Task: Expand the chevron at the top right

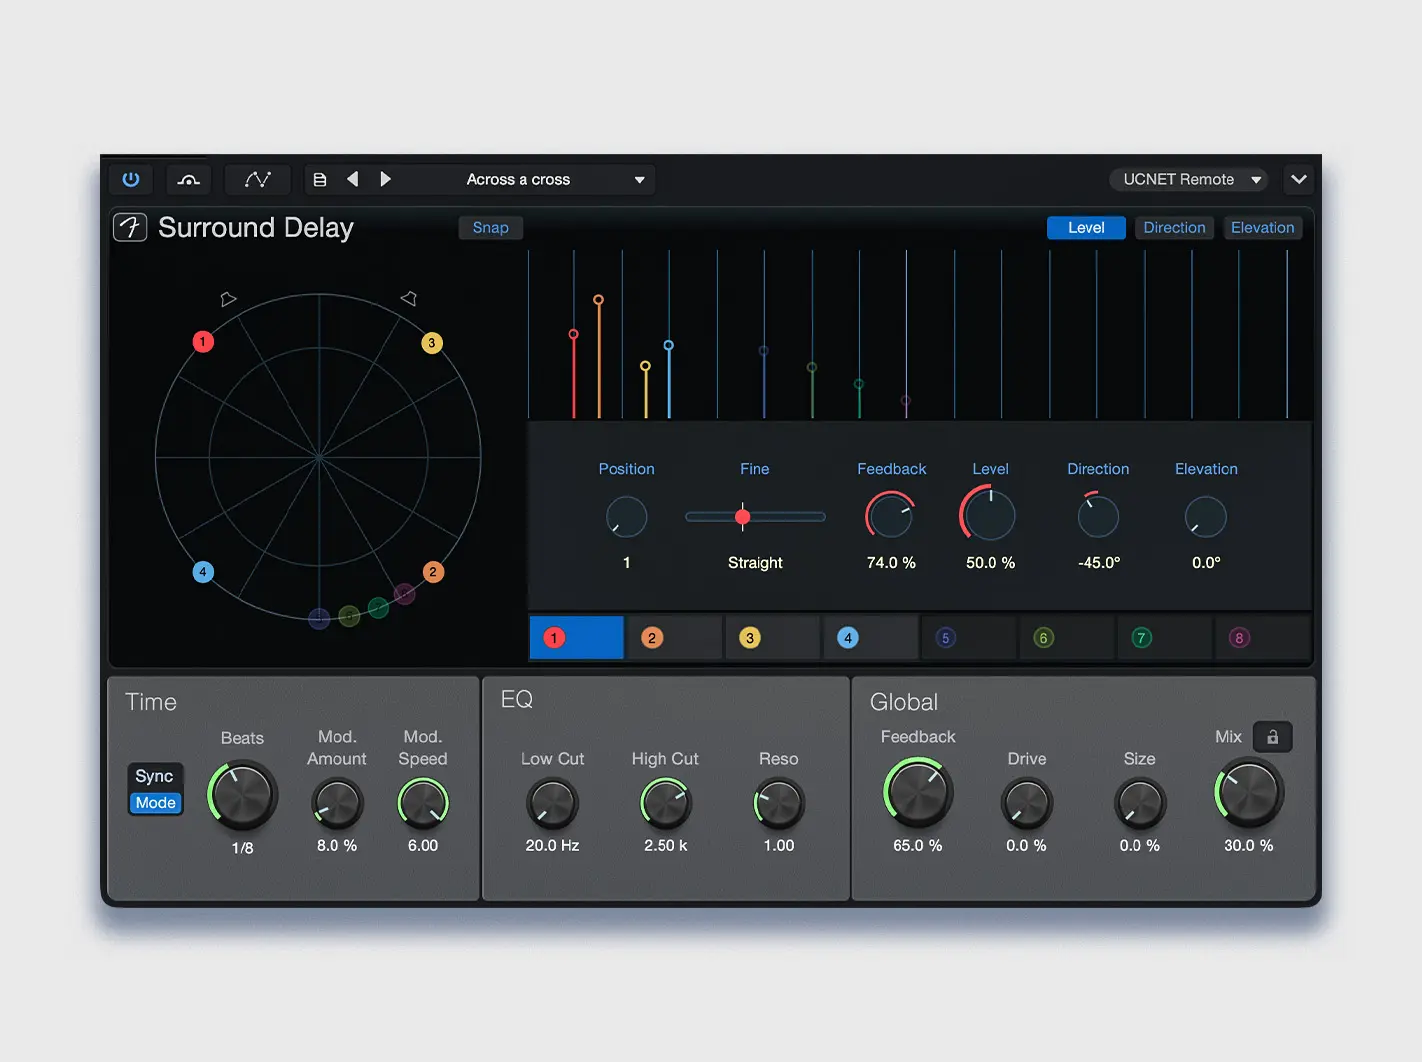Action: (1298, 179)
